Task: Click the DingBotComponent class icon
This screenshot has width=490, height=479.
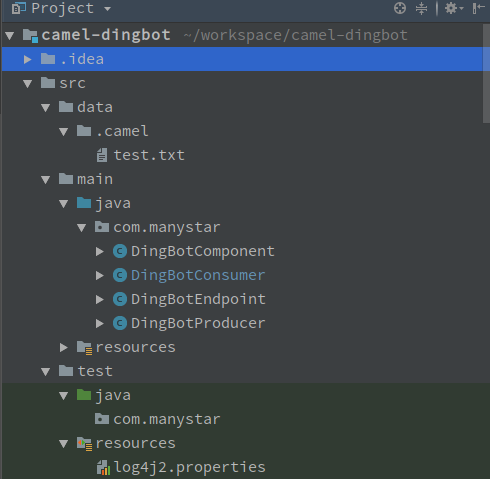Action: point(120,251)
